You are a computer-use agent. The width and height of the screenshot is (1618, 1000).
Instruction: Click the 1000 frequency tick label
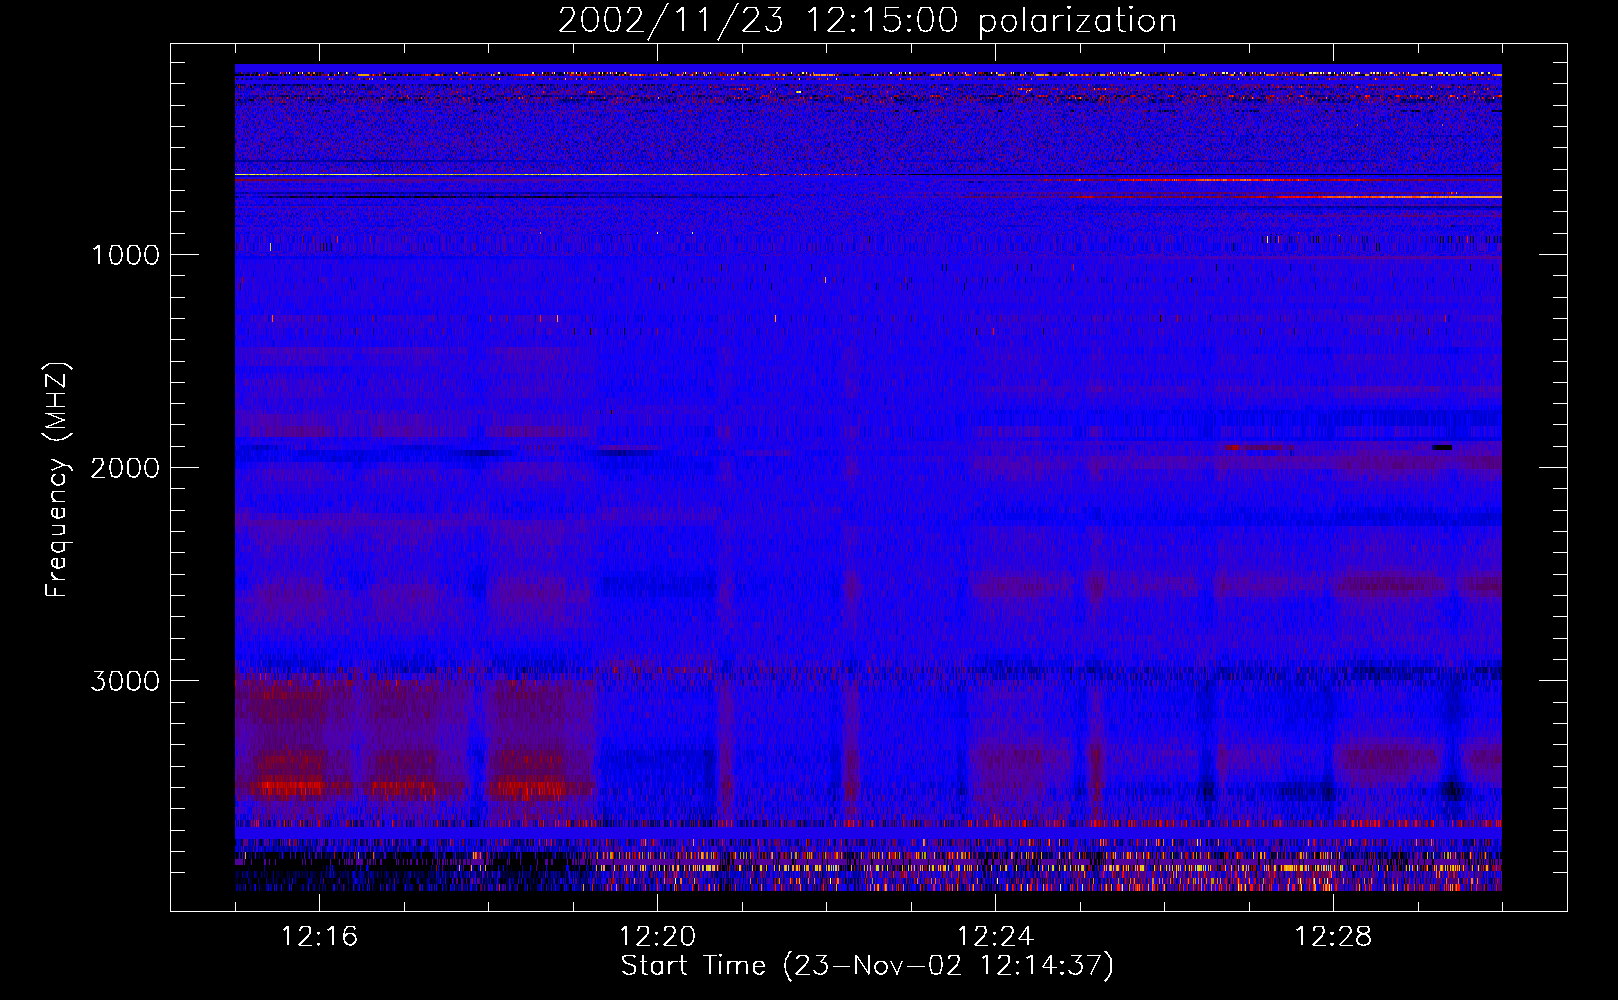126,255
